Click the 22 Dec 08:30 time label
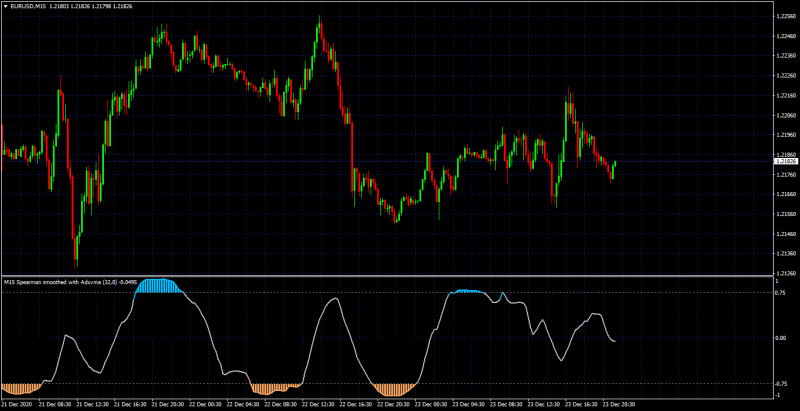The width and height of the screenshot is (800, 411). coord(282,403)
